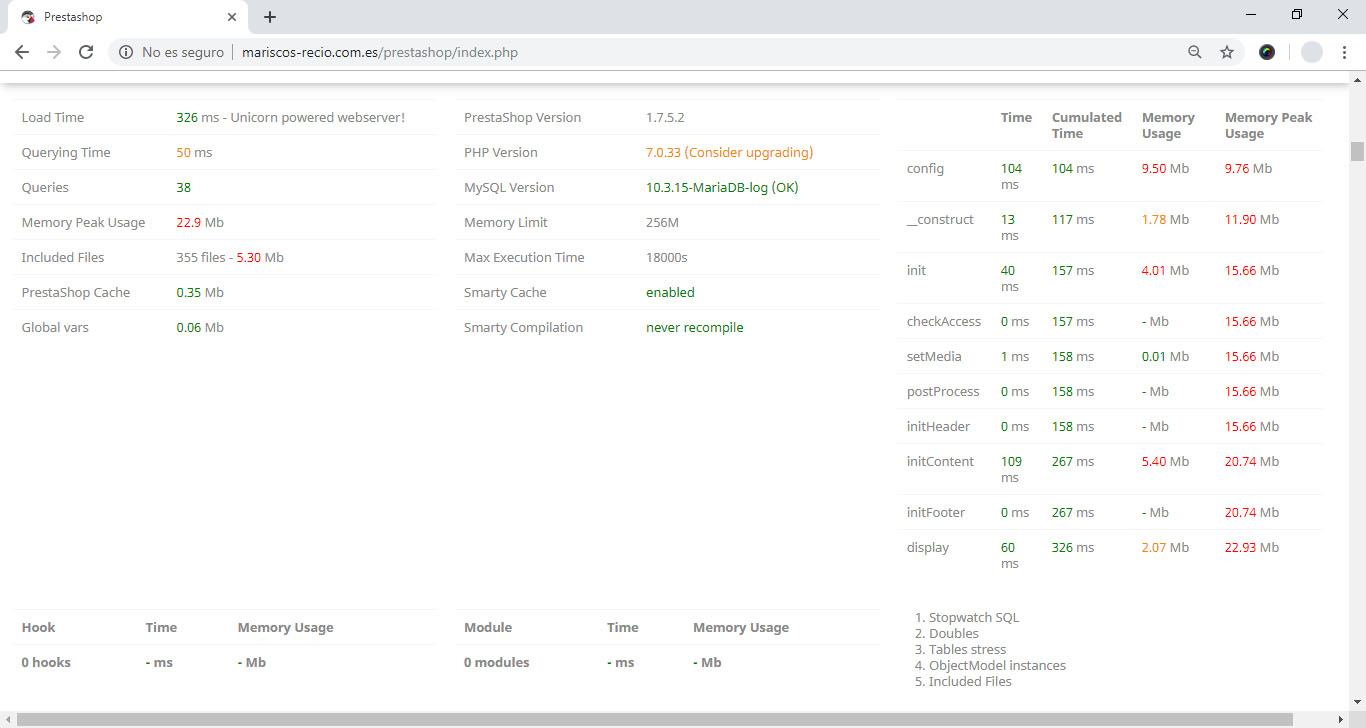Select the Memory Peak Usage 22.9 Mb value
1366x728 pixels.
pos(200,223)
